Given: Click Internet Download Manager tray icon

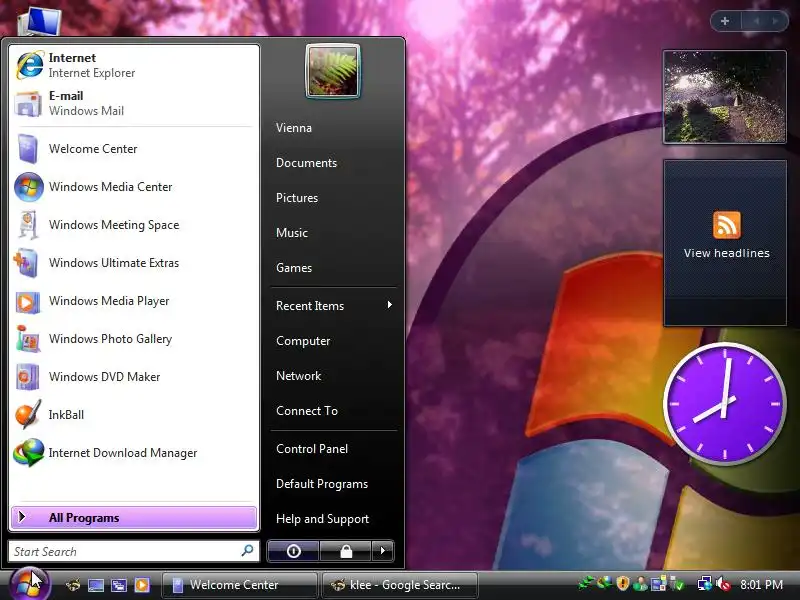Looking at the screenshot, I should pos(605,583).
